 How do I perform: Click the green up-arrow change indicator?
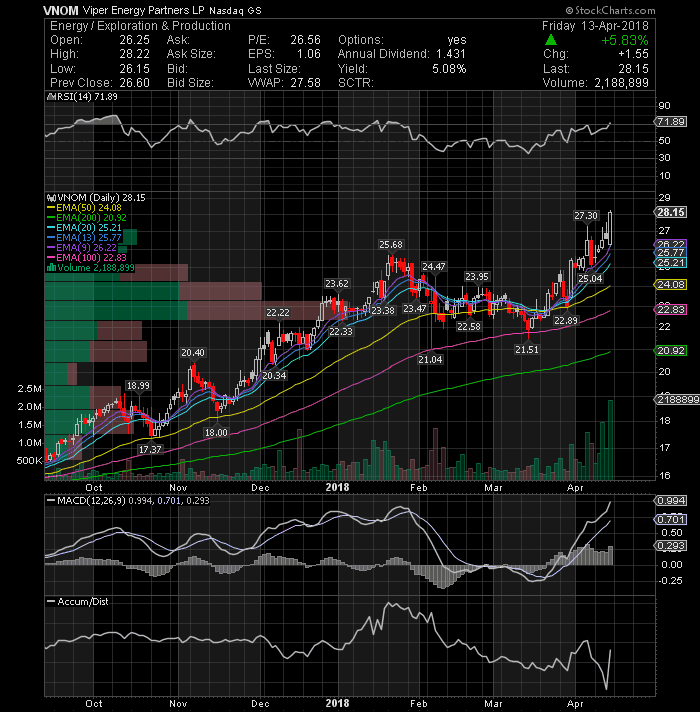(x=551, y=40)
